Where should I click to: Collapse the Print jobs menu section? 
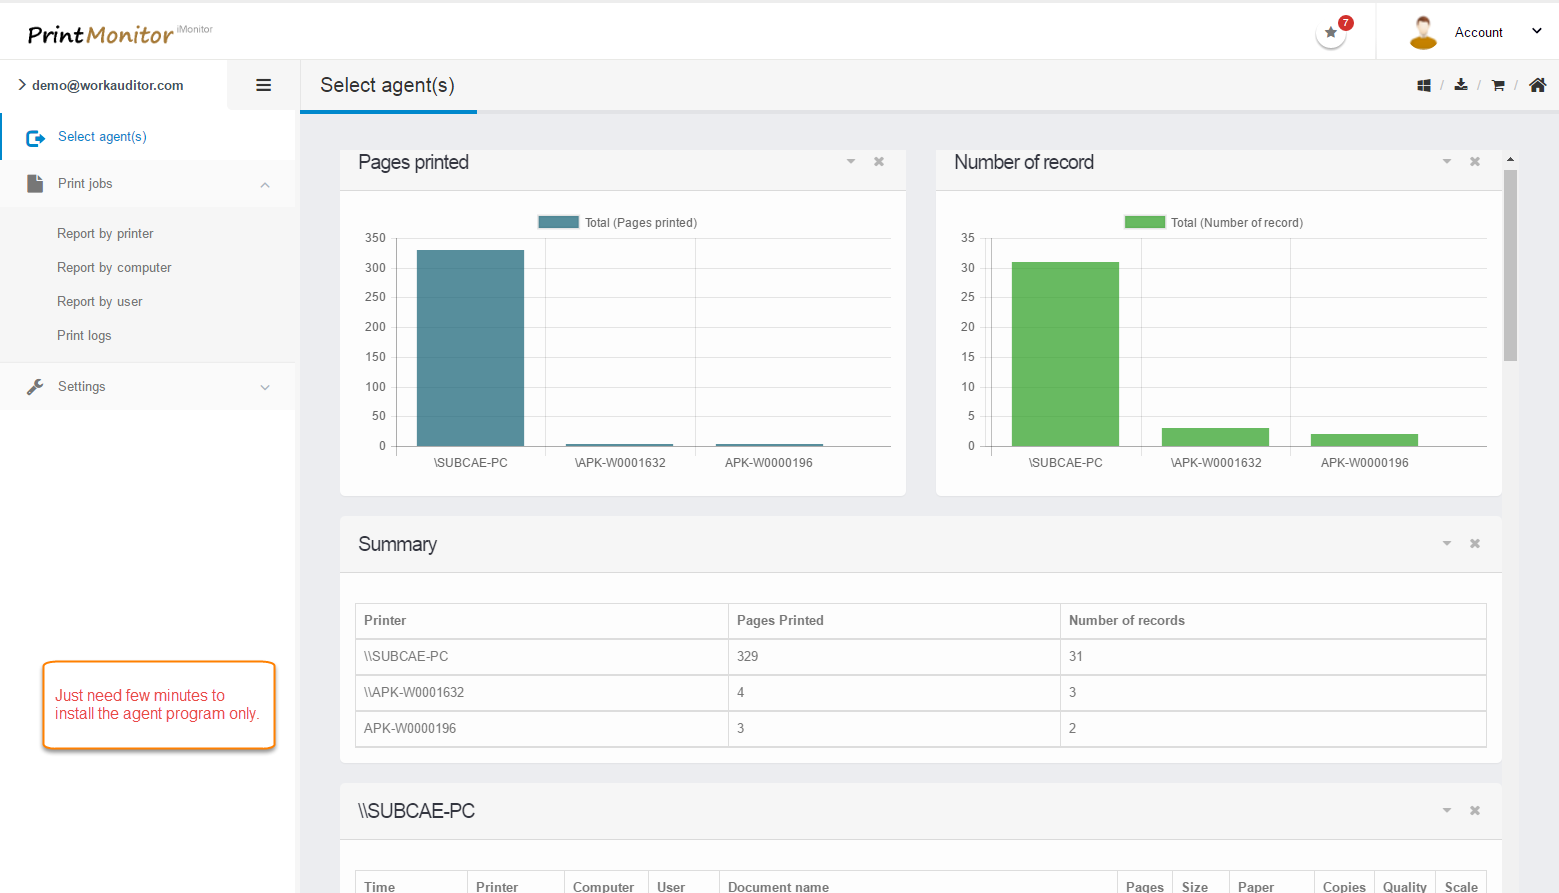coord(265,185)
